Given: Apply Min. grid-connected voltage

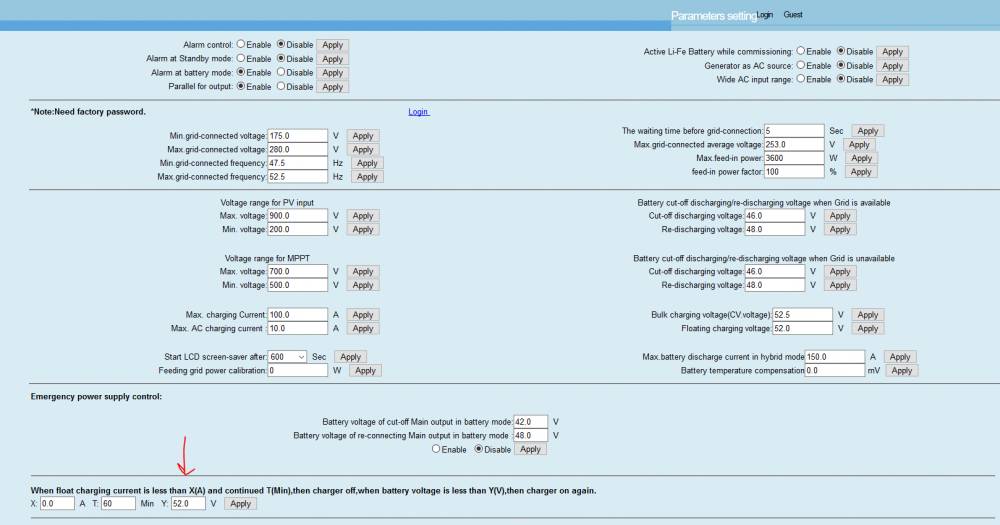Looking at the screenshot, I should coord(363,136).
